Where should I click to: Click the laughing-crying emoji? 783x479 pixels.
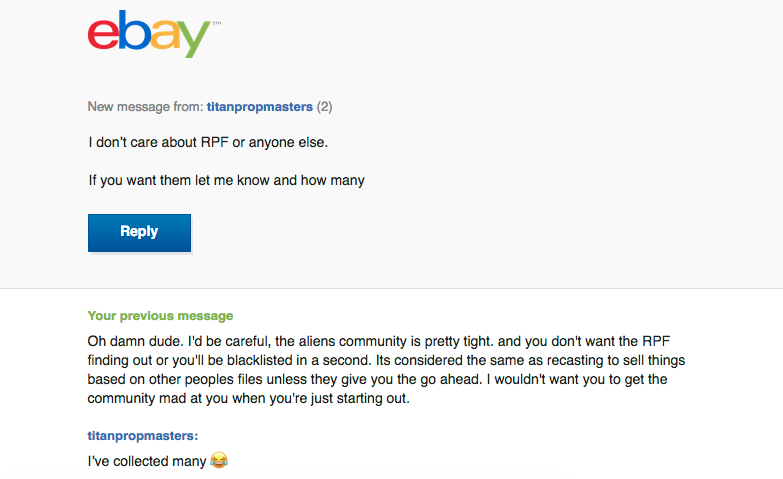pyautogui.click(x=219, y=460)
